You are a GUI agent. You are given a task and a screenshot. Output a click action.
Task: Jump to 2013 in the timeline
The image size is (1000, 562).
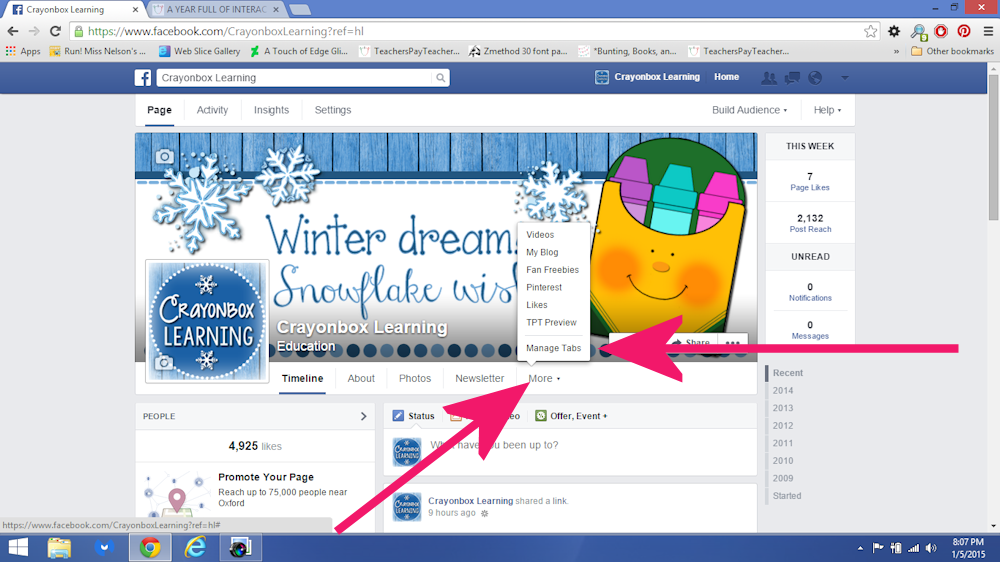pos(783,408)
